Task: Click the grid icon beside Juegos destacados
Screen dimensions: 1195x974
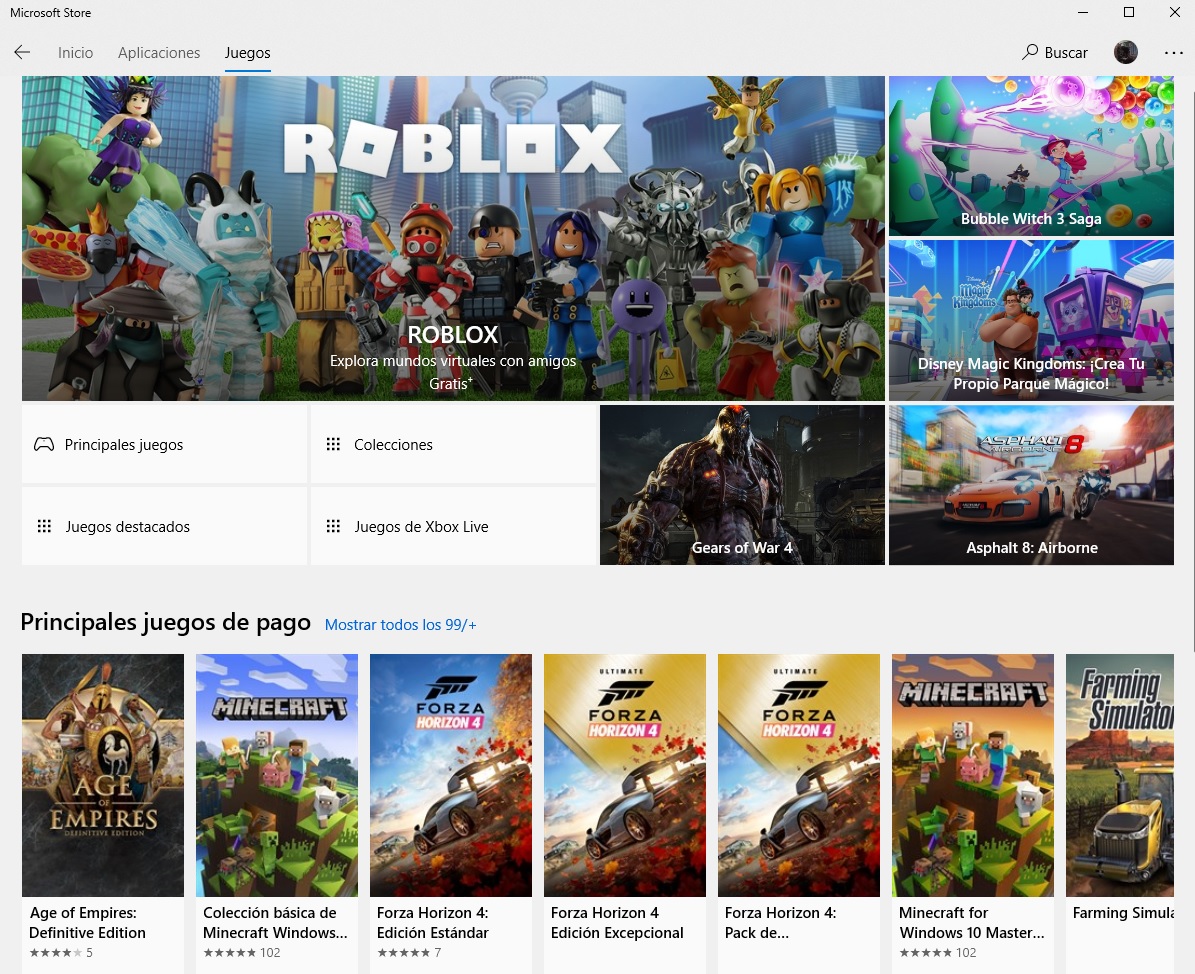Action: click(x=44, y=526)
